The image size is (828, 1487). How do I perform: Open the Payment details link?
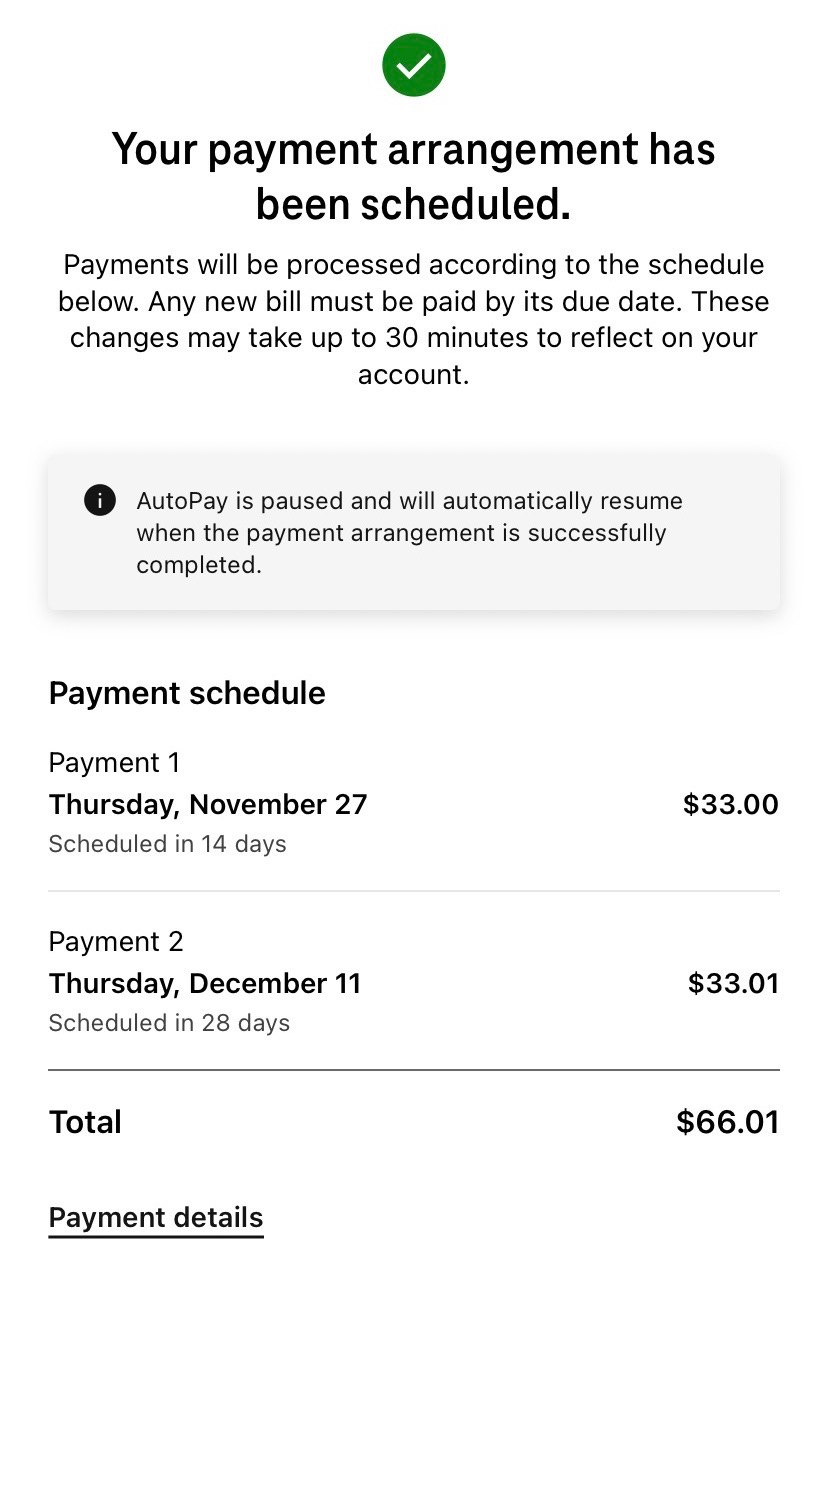click(x=156, y=1218)
